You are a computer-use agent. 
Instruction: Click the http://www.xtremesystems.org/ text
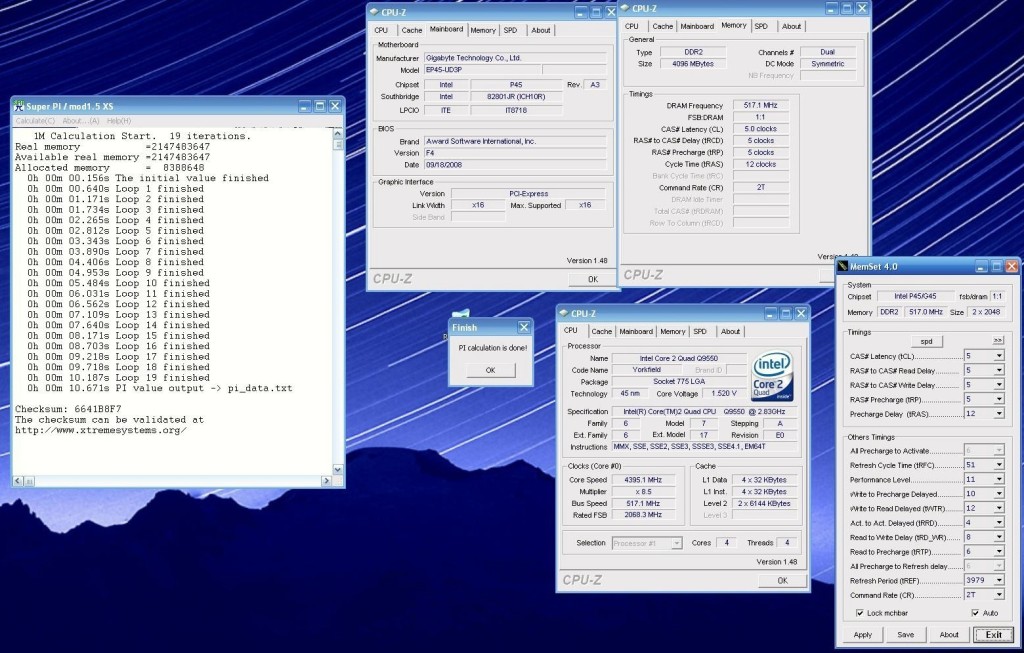101,430
